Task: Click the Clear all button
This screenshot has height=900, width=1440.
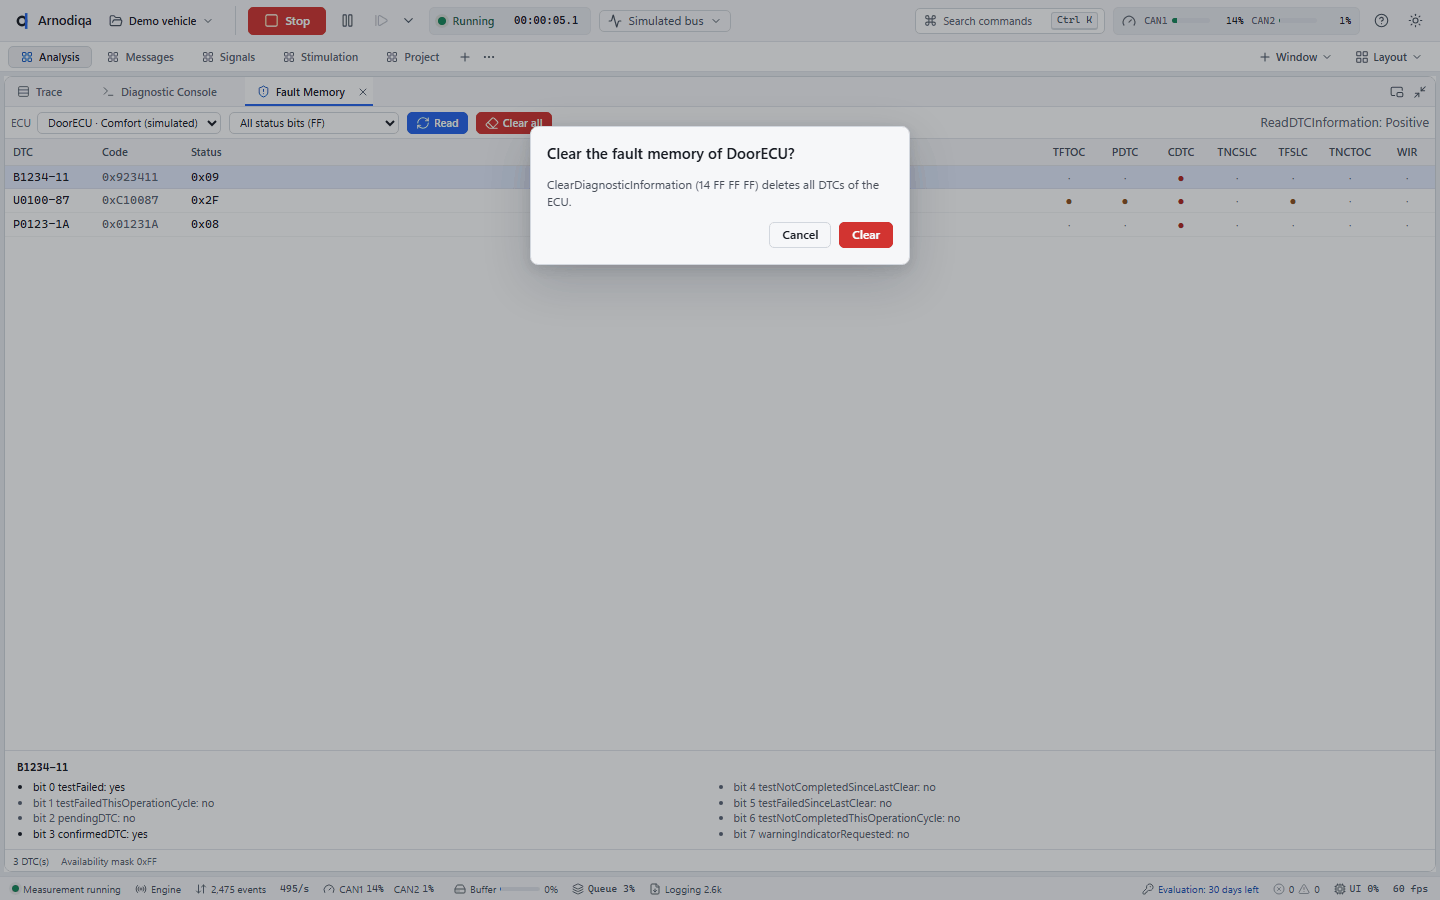Action: click(514, 123)
